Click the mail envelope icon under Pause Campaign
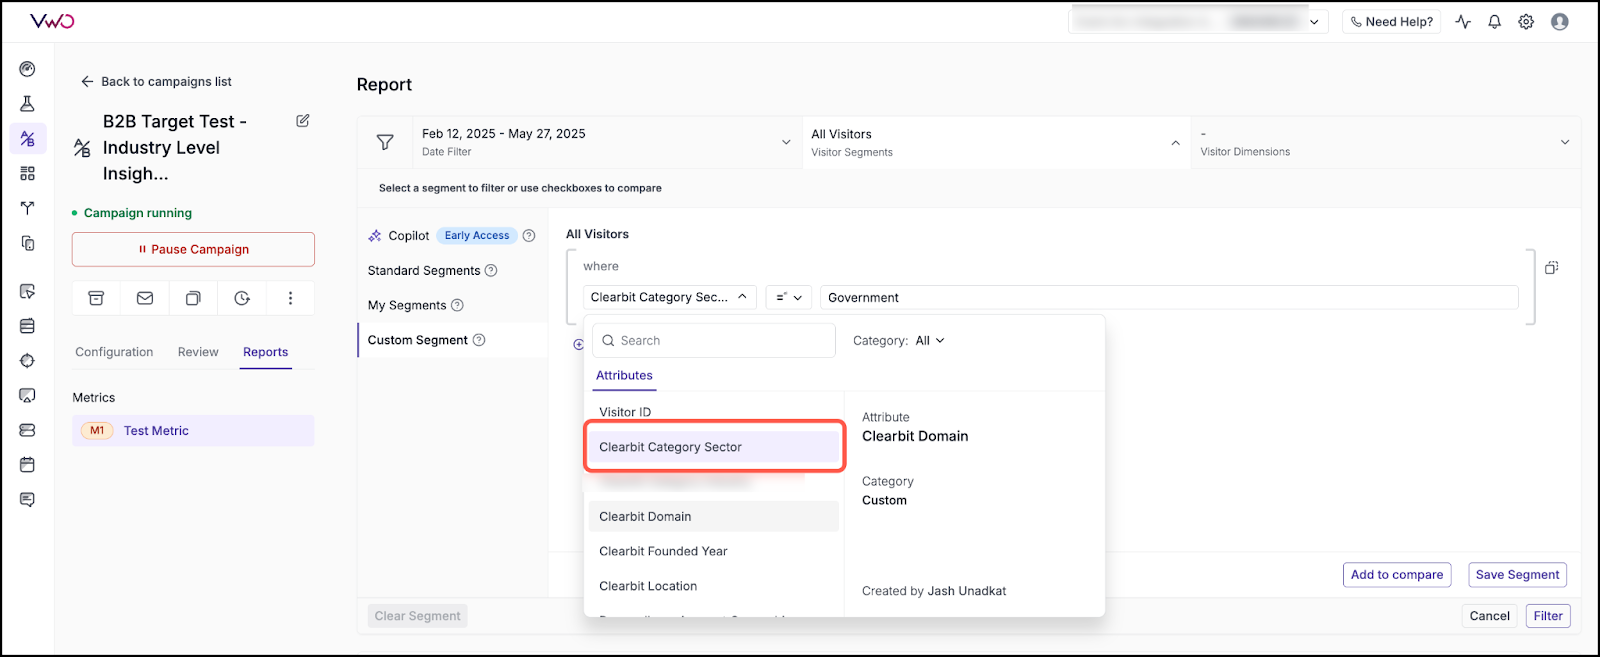 [x=145, y=298]
